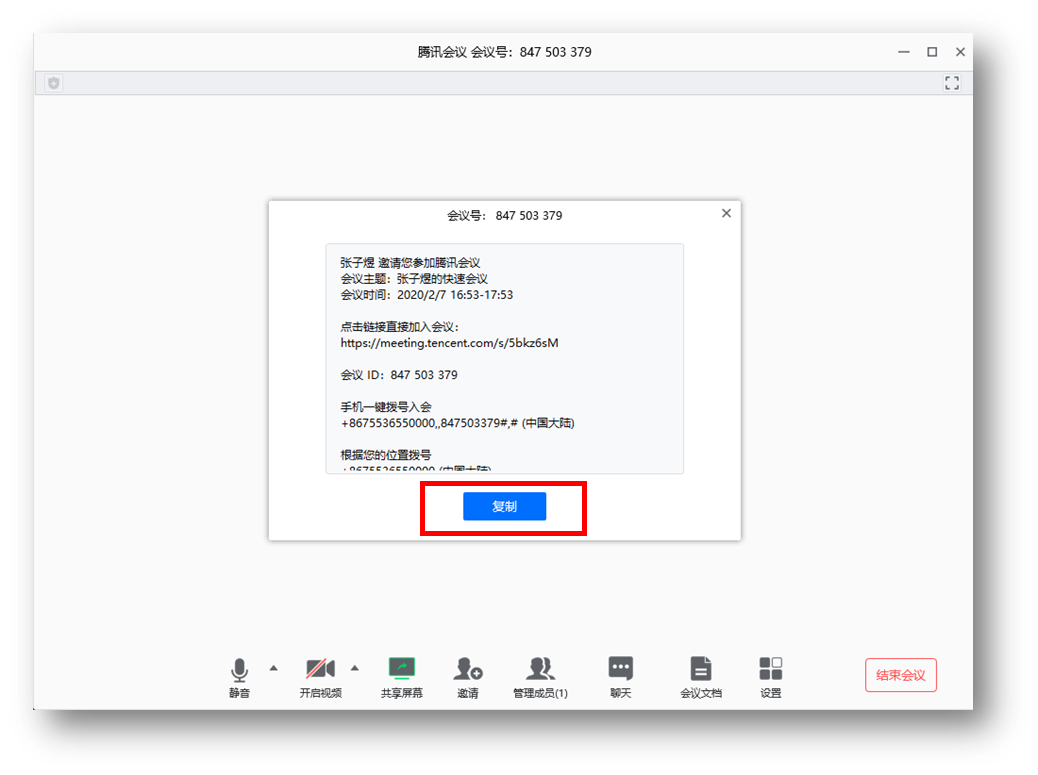
Task: Click the text 根据您的位置拨号
Action: click(x=386, y=455)
